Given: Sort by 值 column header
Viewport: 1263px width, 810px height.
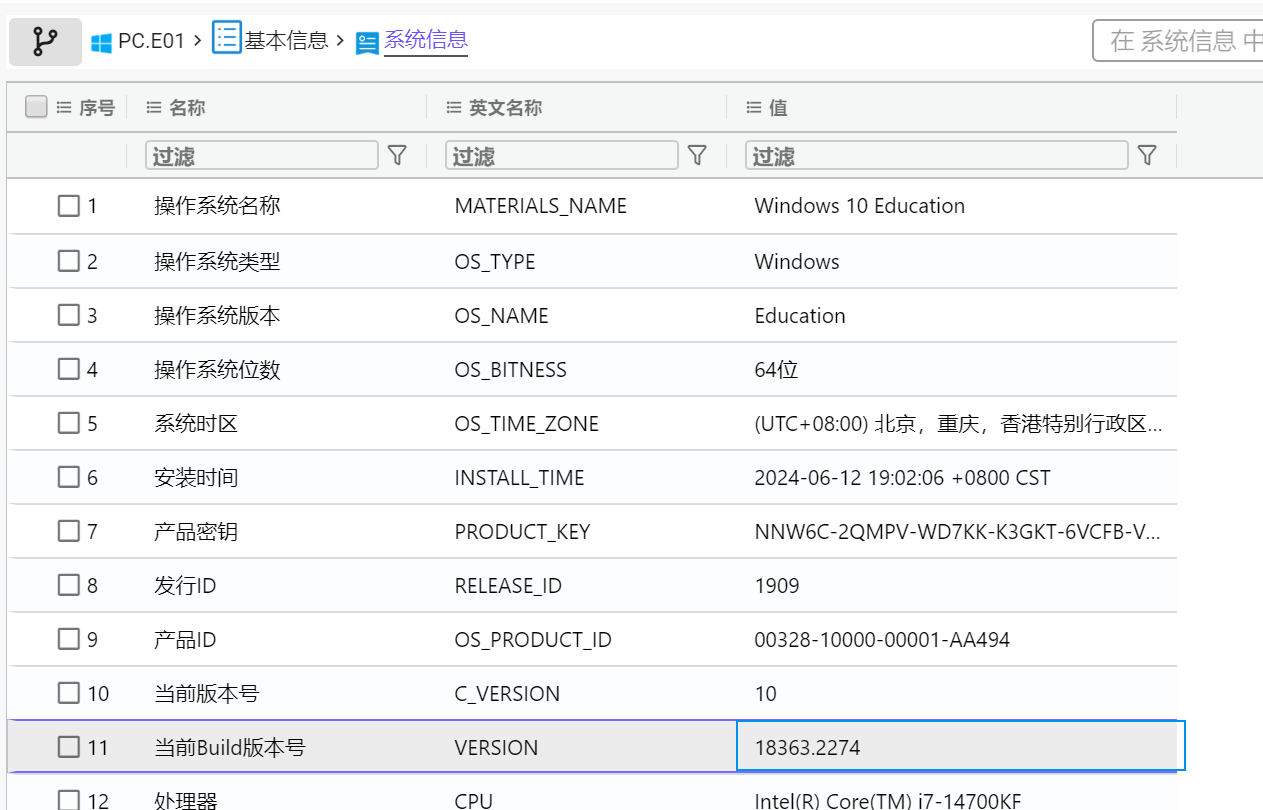Looking at the screenshot, I should click(x=778, y=108).
